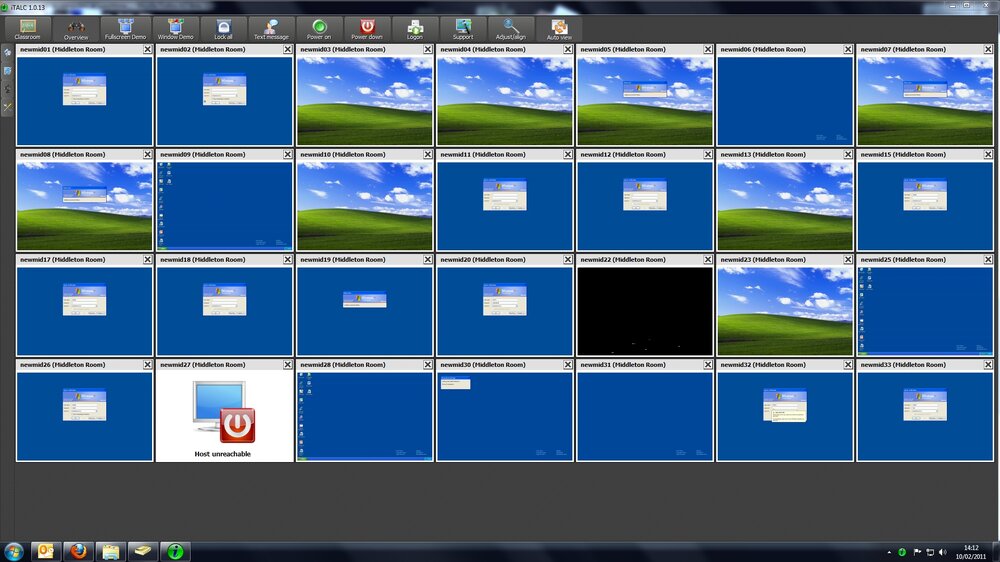
Task: Show hidden tray icons arrow
Action: pyautogui.click(x=889, y=552)
